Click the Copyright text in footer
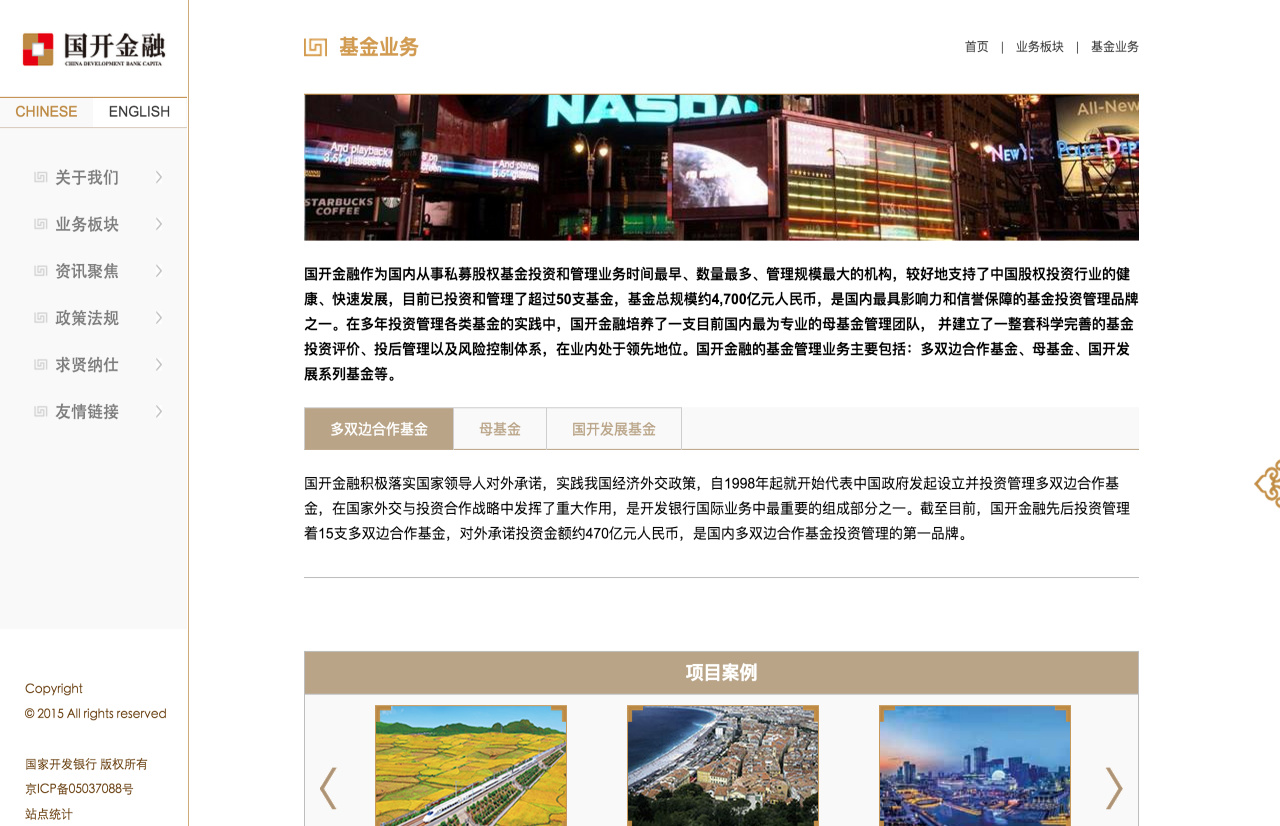Screen dimensions: 1280x826 (x=54, y=688)
